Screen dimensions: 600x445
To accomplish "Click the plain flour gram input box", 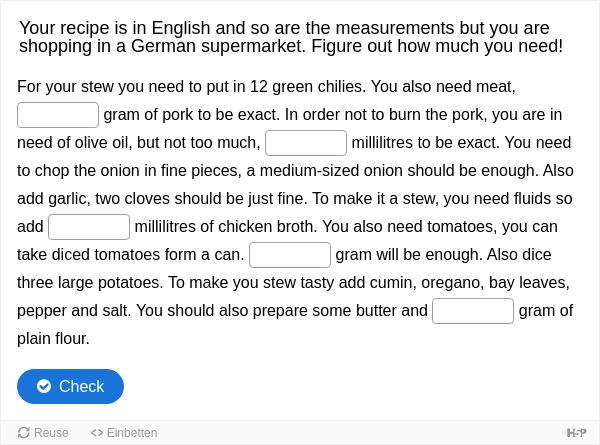I will [x=473, y=311].
